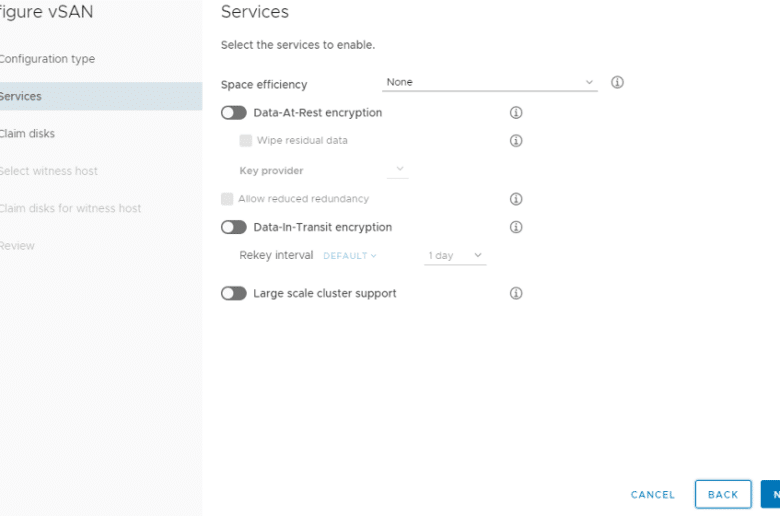Click the BACK button
The image size is (780, 516).
tap(723, 494)
